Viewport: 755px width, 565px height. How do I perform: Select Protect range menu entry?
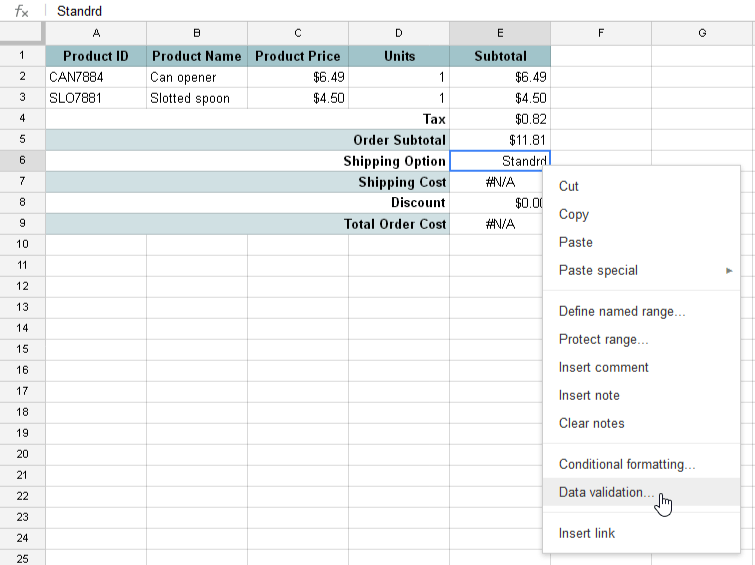(603, 339)
